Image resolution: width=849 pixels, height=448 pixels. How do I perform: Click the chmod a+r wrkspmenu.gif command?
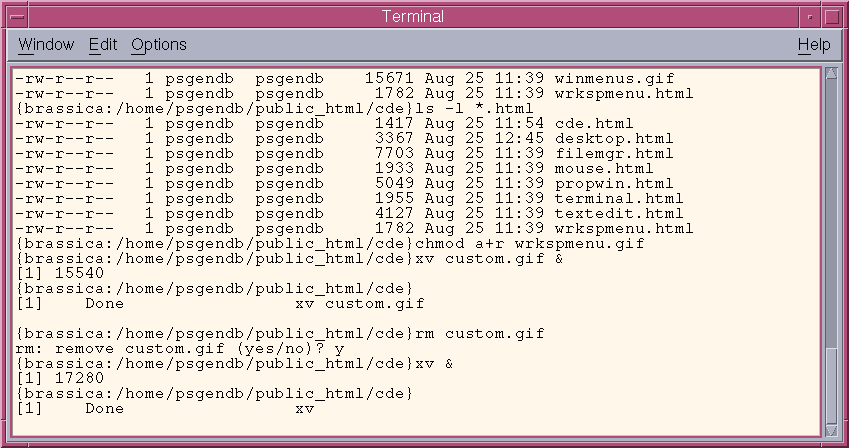click(x=530, y=243)
